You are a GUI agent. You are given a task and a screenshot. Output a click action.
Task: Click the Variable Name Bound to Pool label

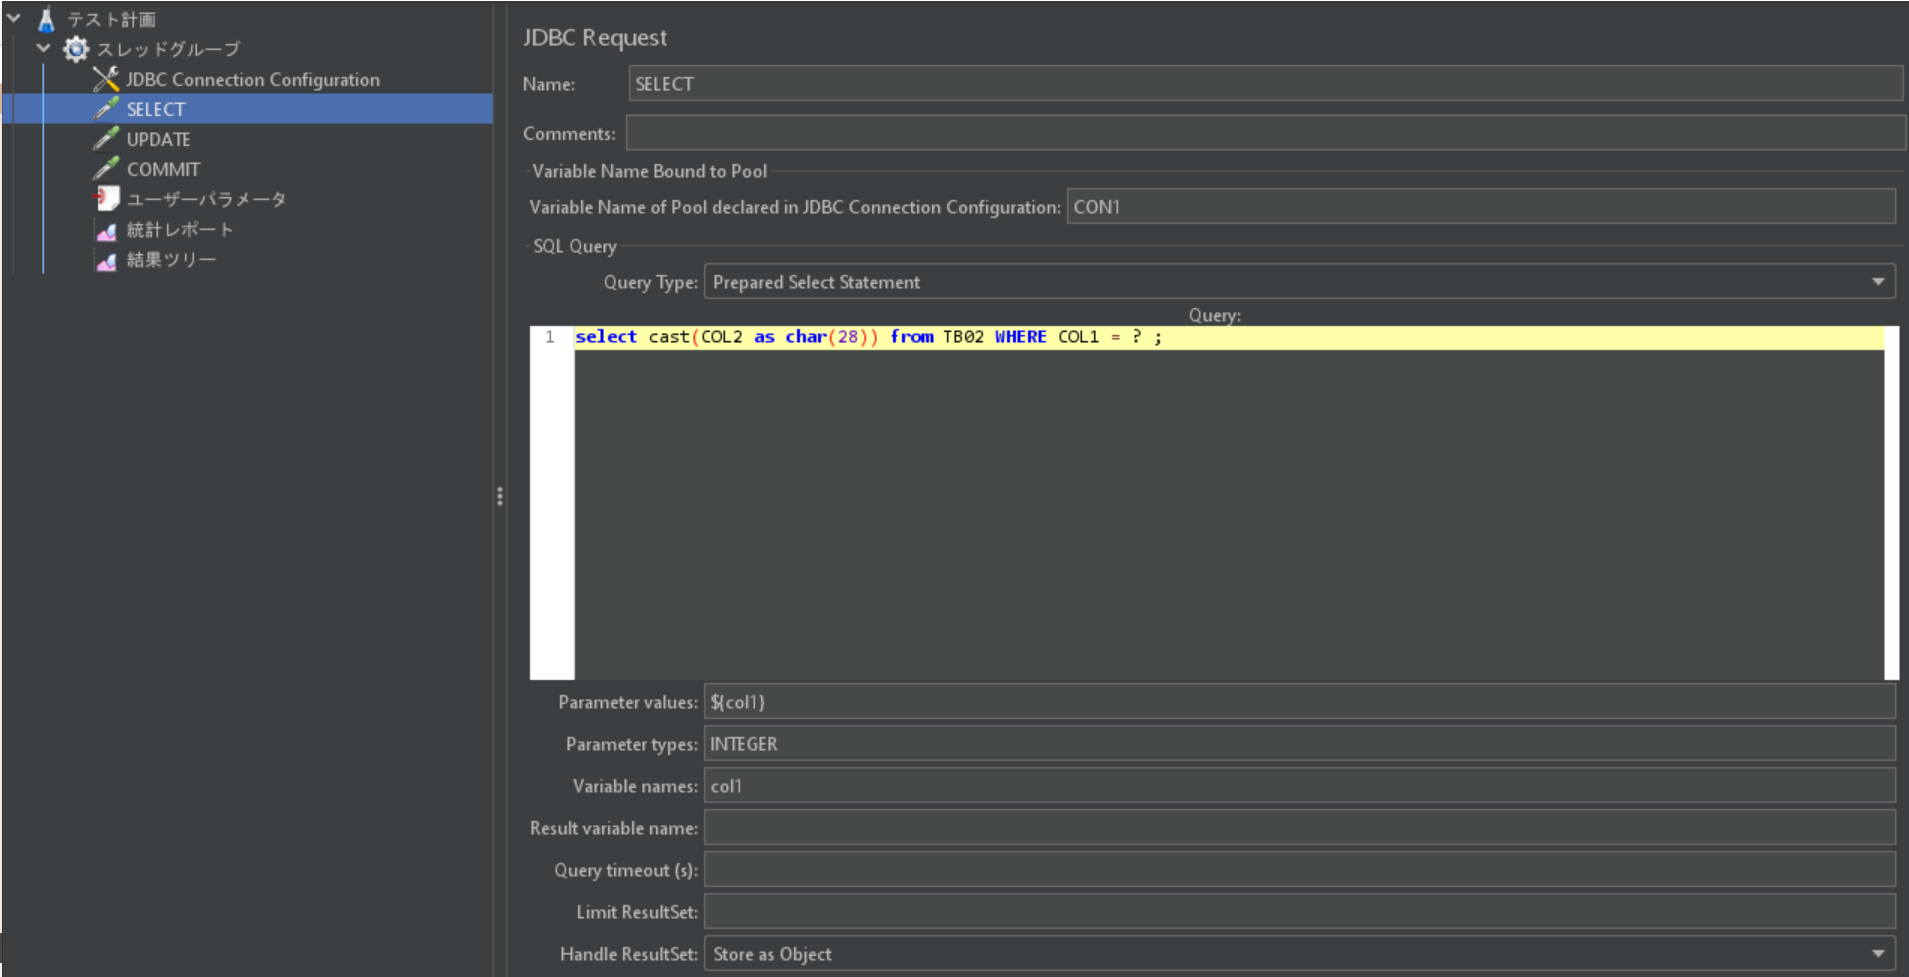coord(650,171)
